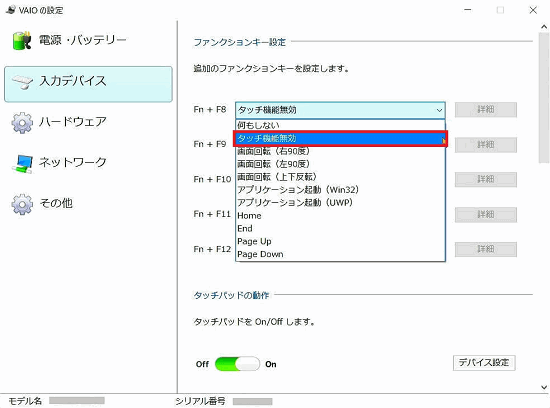Click the 詳細 button for Fn + F11

tap(486, 214)
